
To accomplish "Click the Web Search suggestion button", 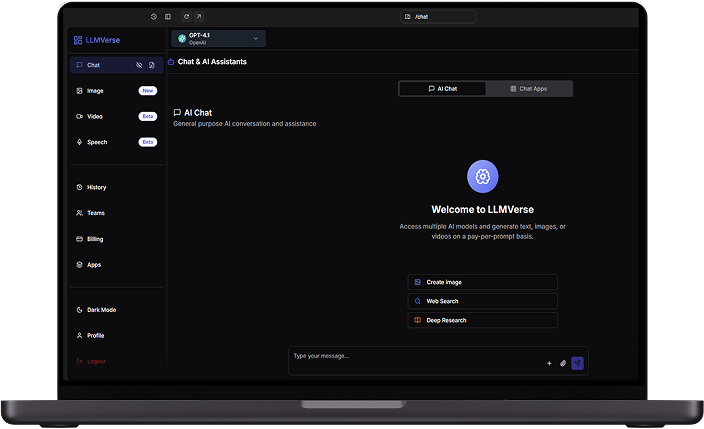I will 483,301.
